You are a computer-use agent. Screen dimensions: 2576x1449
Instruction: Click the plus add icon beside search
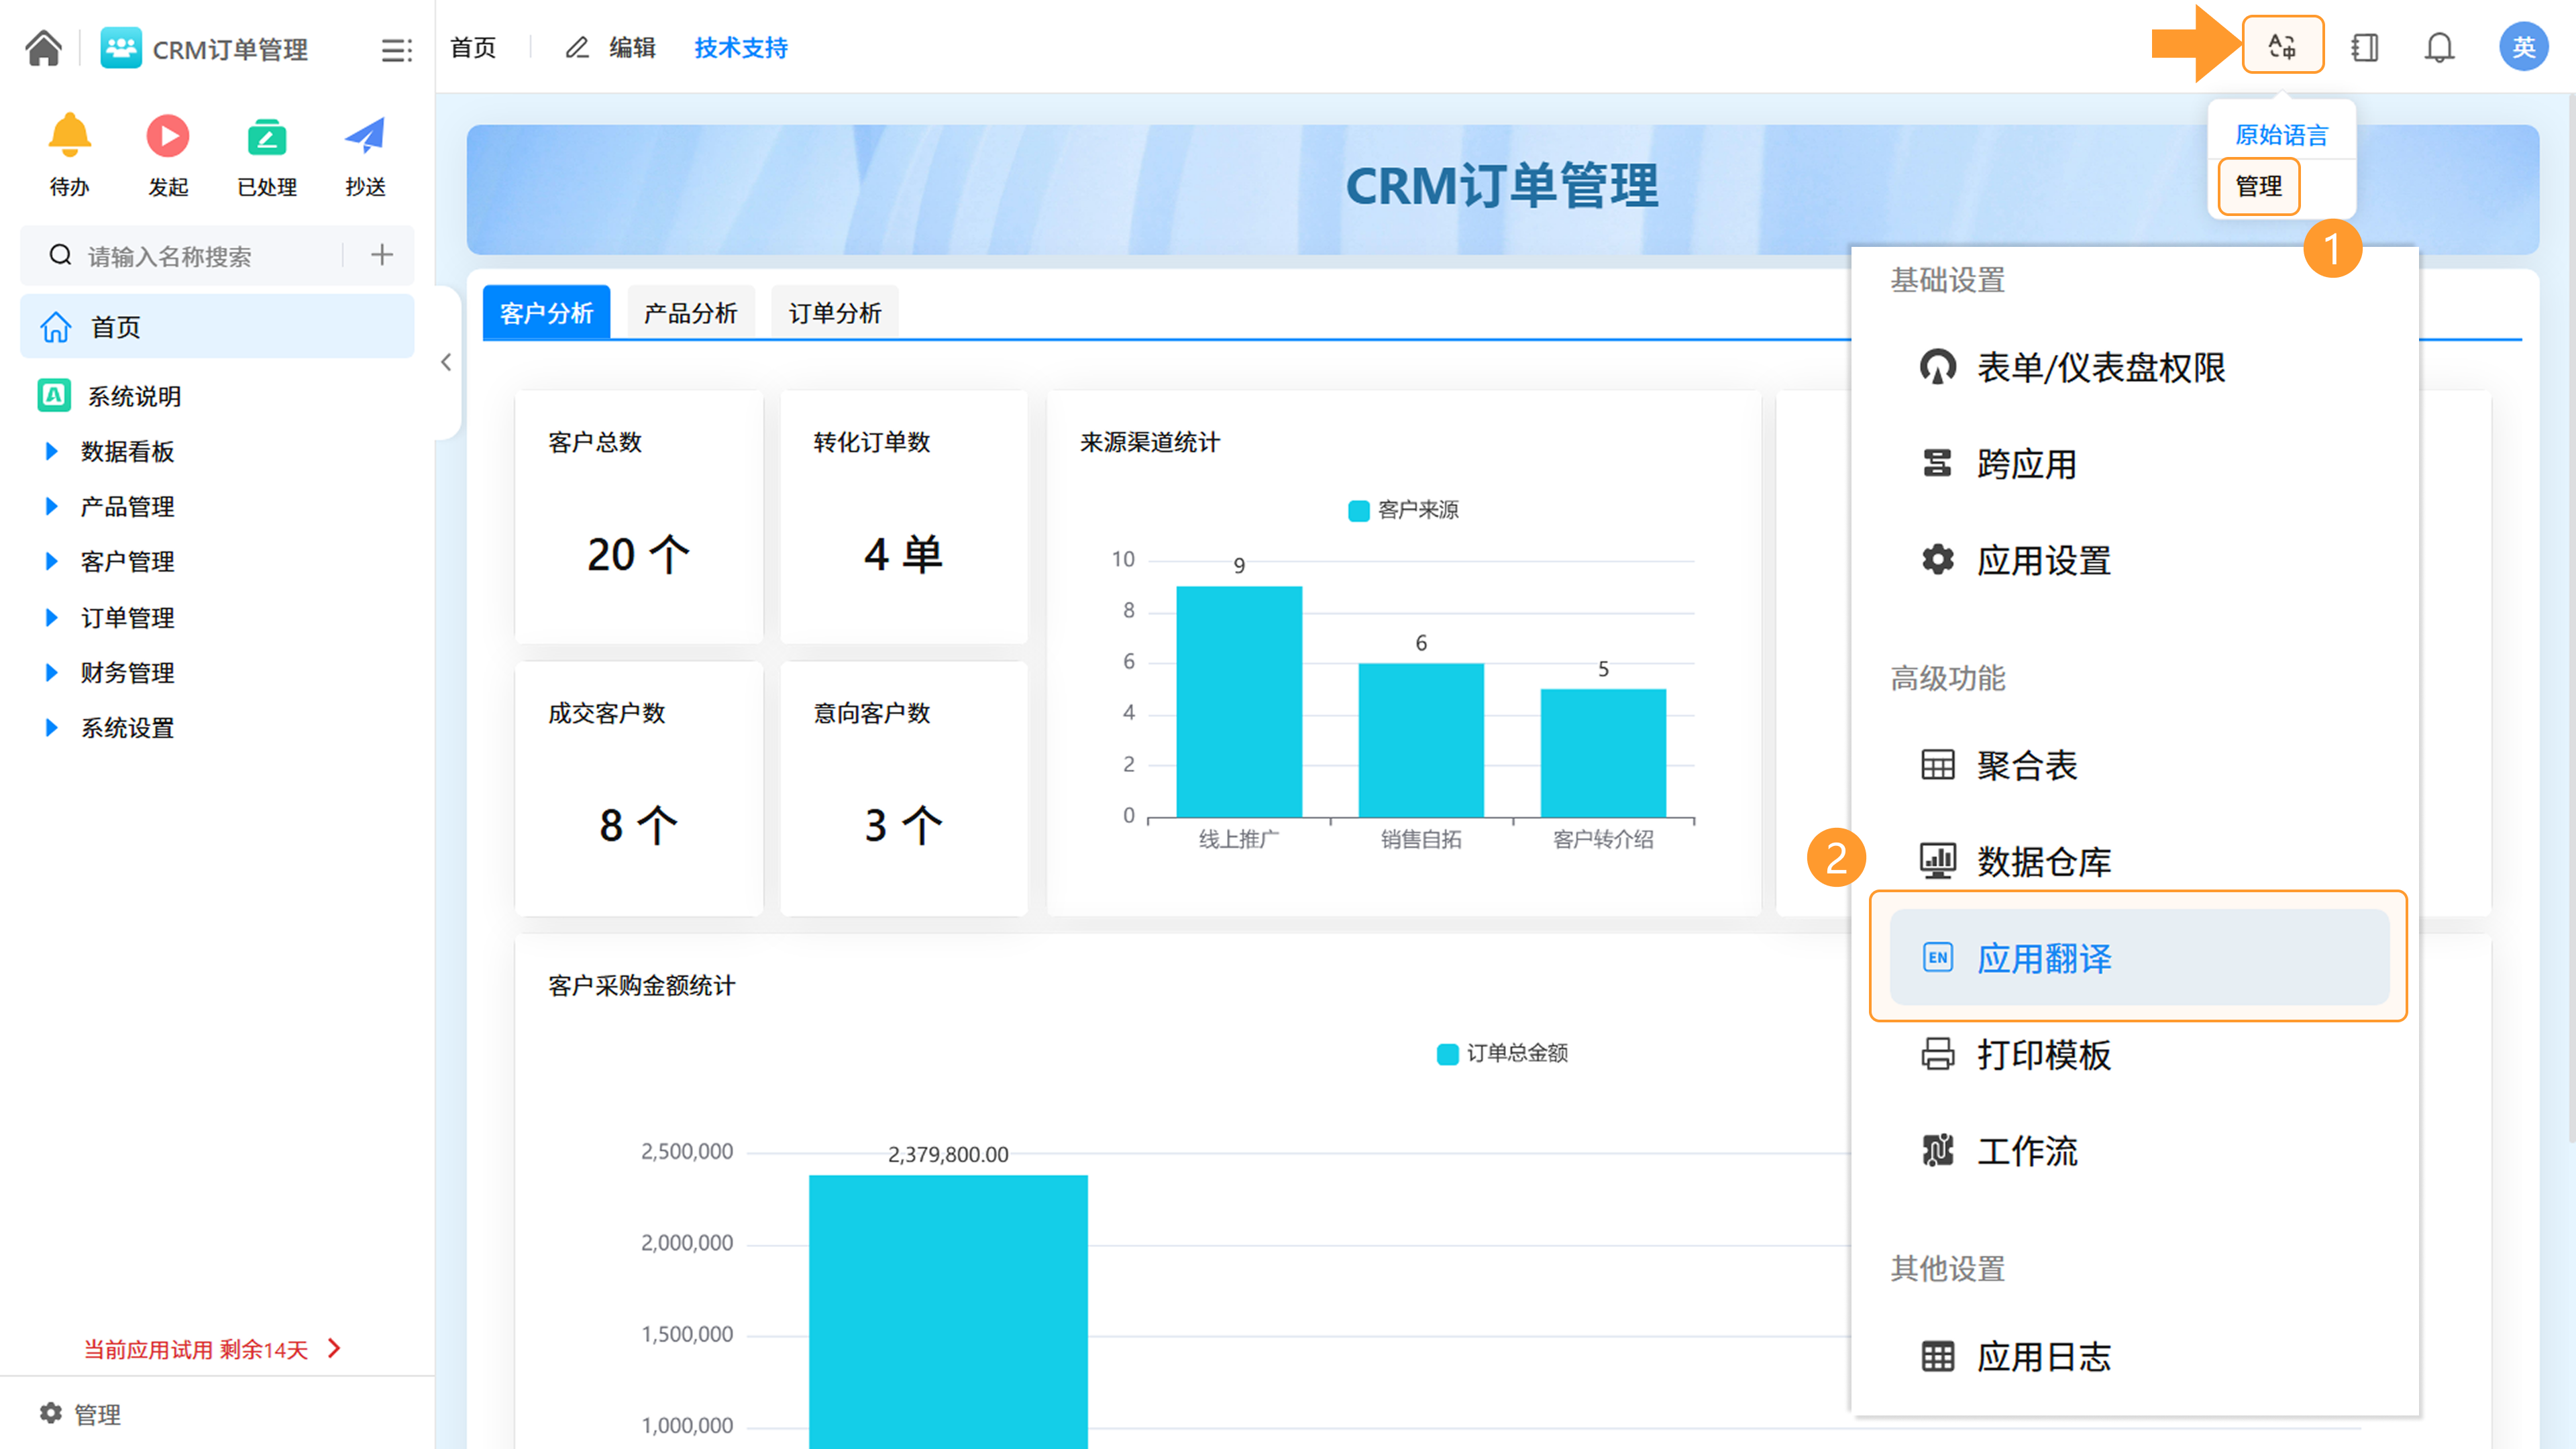click(x=382, y=255)
